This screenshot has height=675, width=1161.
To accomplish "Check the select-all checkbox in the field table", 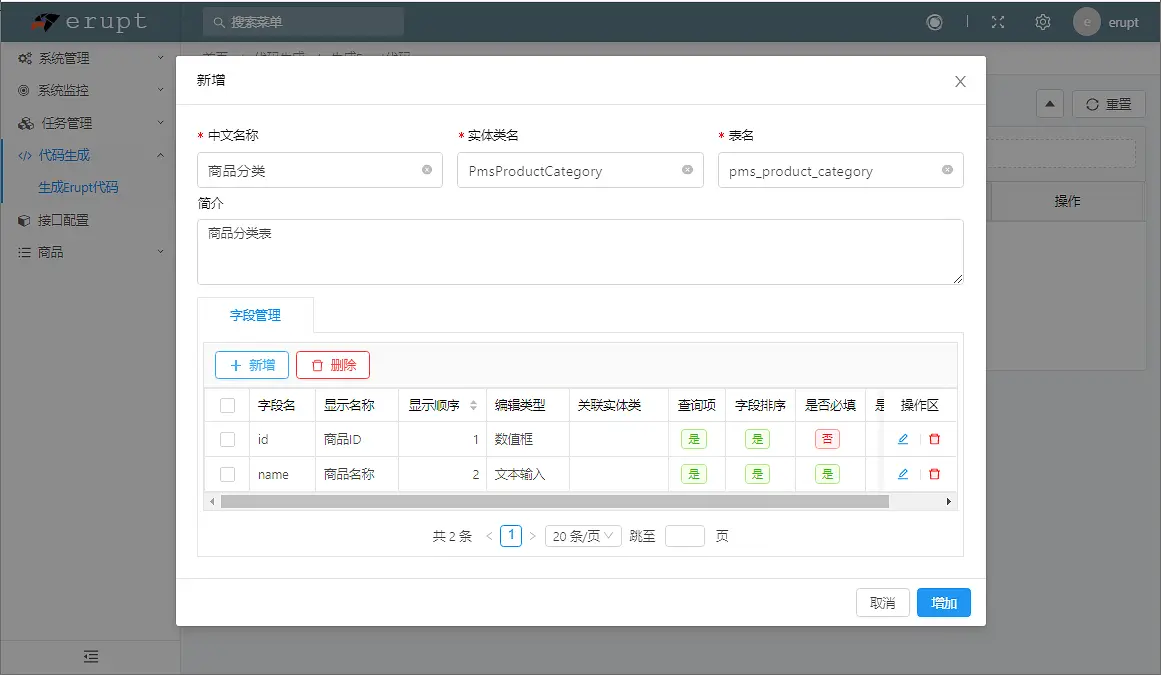I will coord(226,404).
